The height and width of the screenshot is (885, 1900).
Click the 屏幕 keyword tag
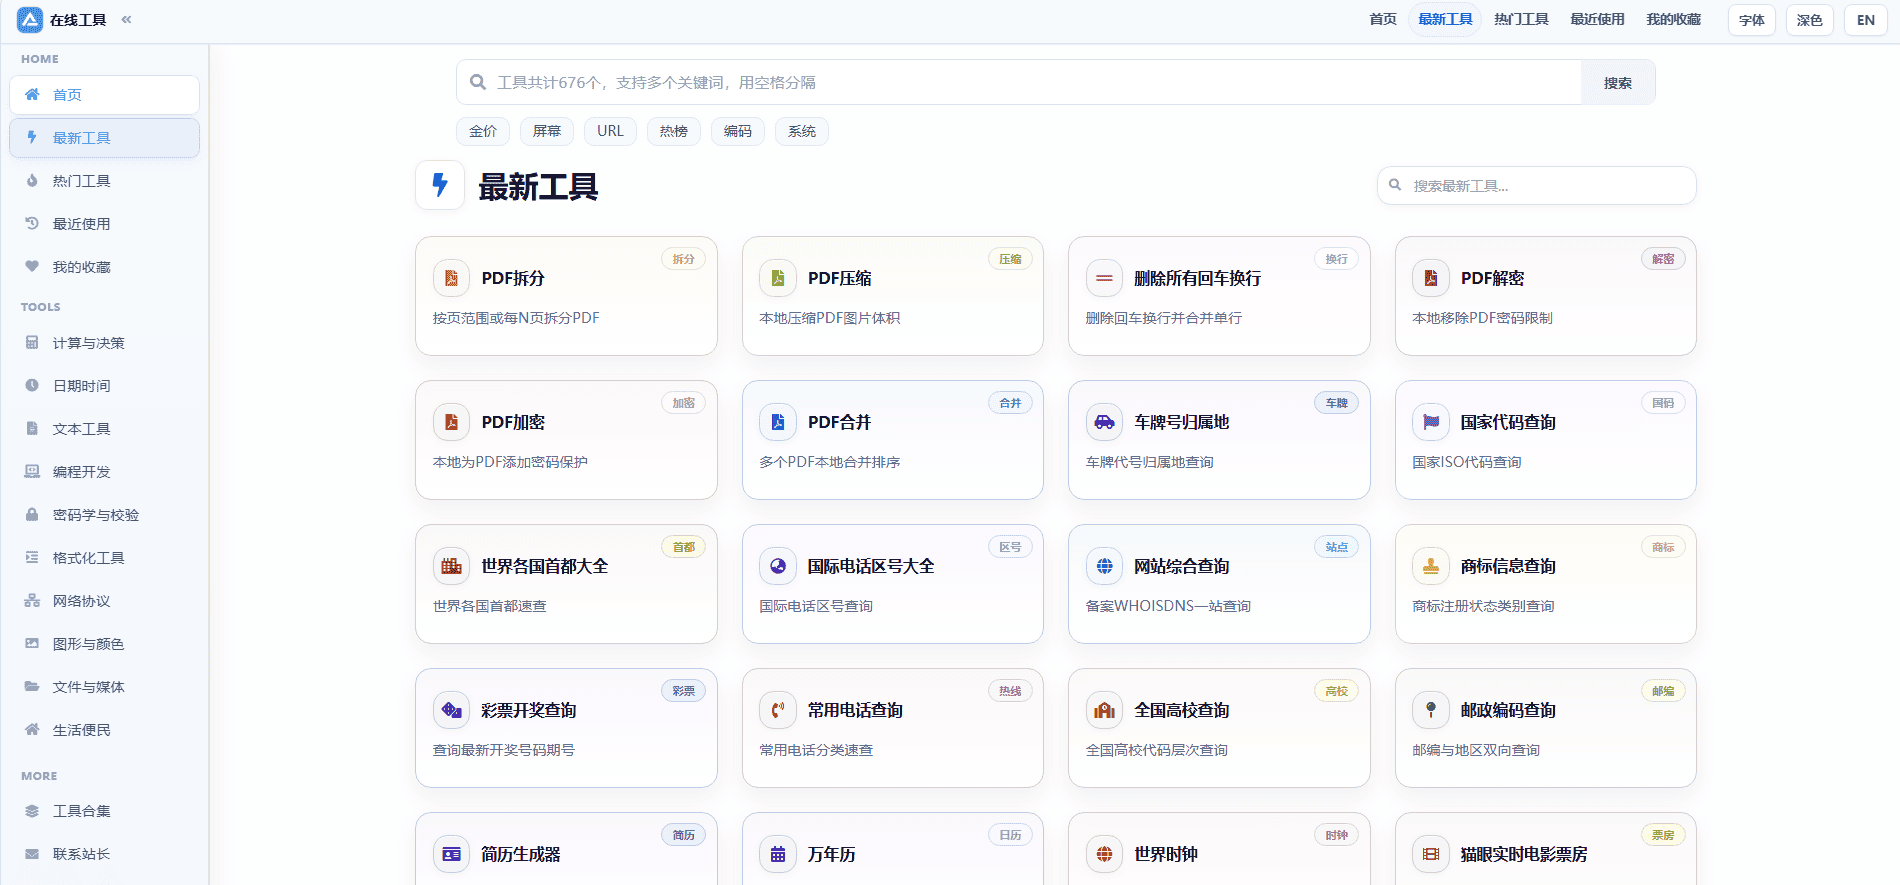click(x=547, y=131)
